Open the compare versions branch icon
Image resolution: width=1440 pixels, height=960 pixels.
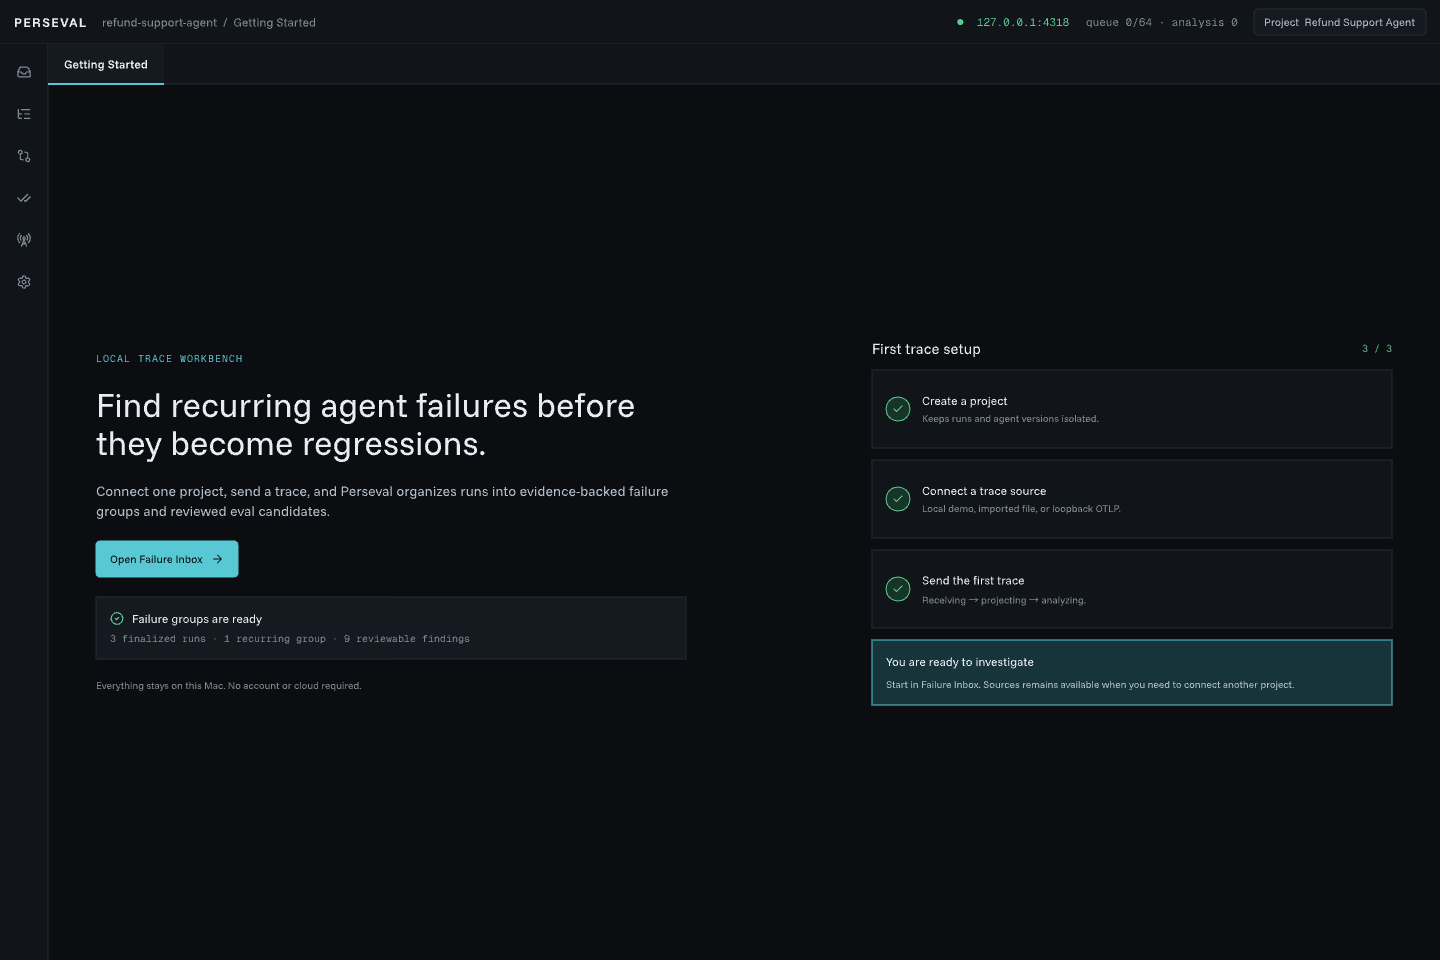pos(24,156)
